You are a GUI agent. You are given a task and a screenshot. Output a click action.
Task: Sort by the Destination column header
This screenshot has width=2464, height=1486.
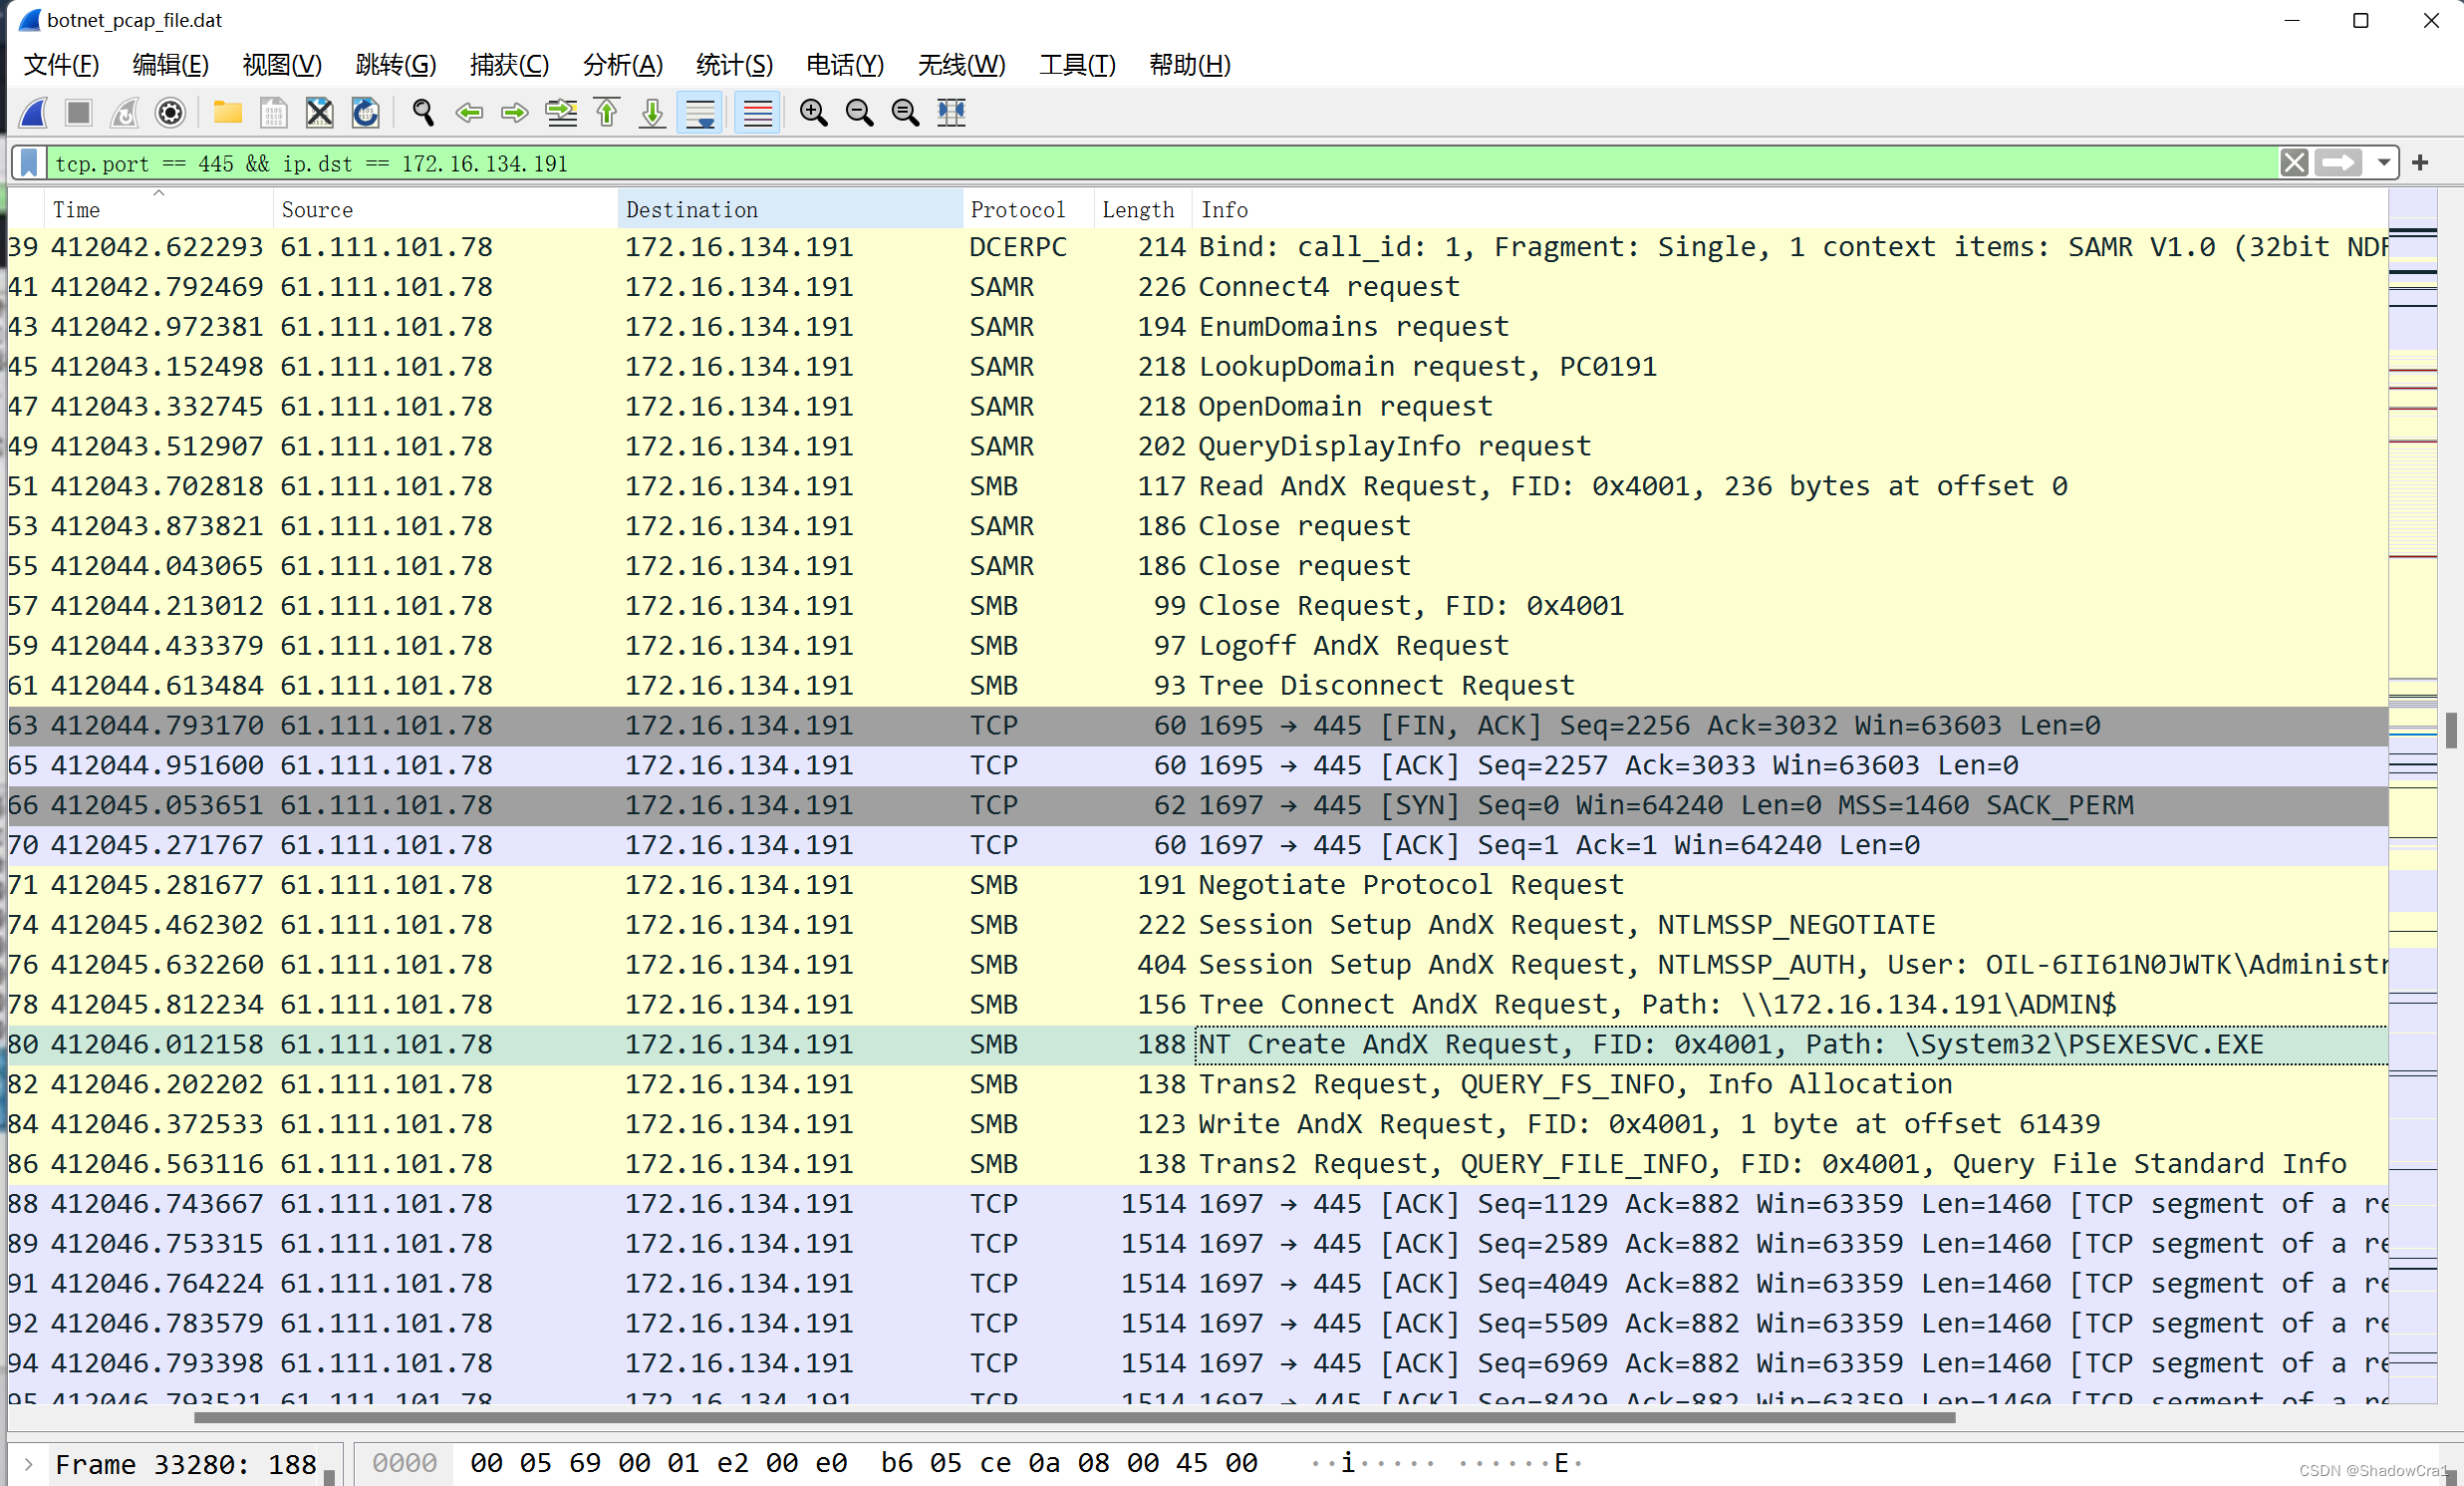790,210
